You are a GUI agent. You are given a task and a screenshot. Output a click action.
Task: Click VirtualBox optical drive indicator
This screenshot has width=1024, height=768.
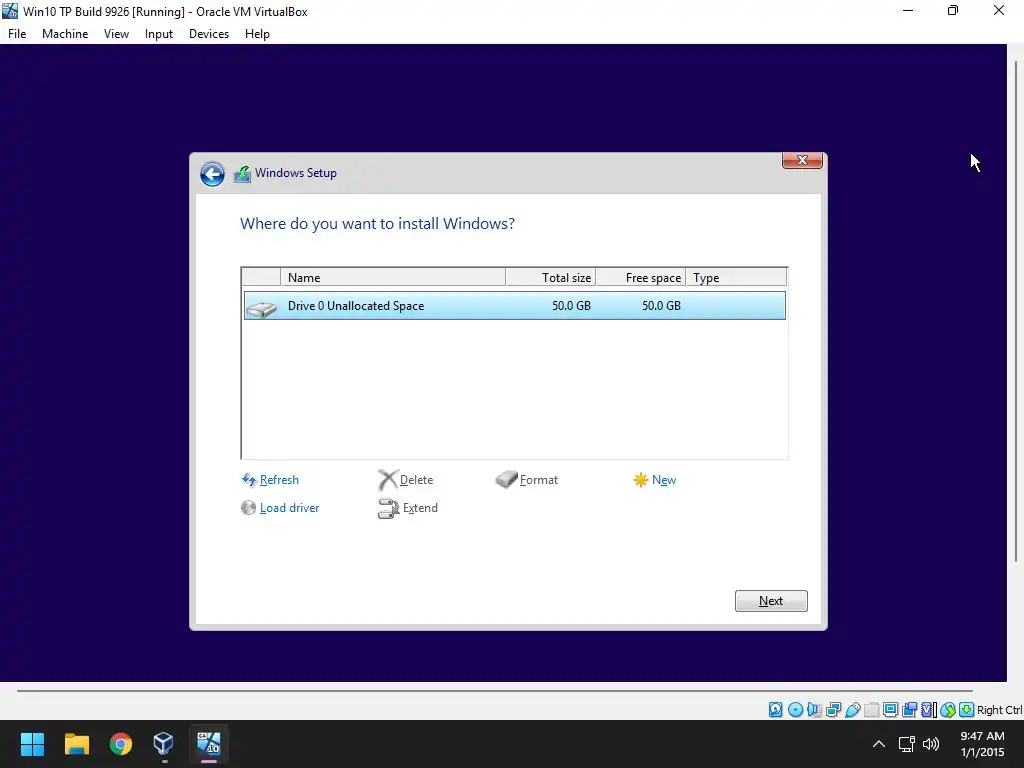tap(795, 710)
